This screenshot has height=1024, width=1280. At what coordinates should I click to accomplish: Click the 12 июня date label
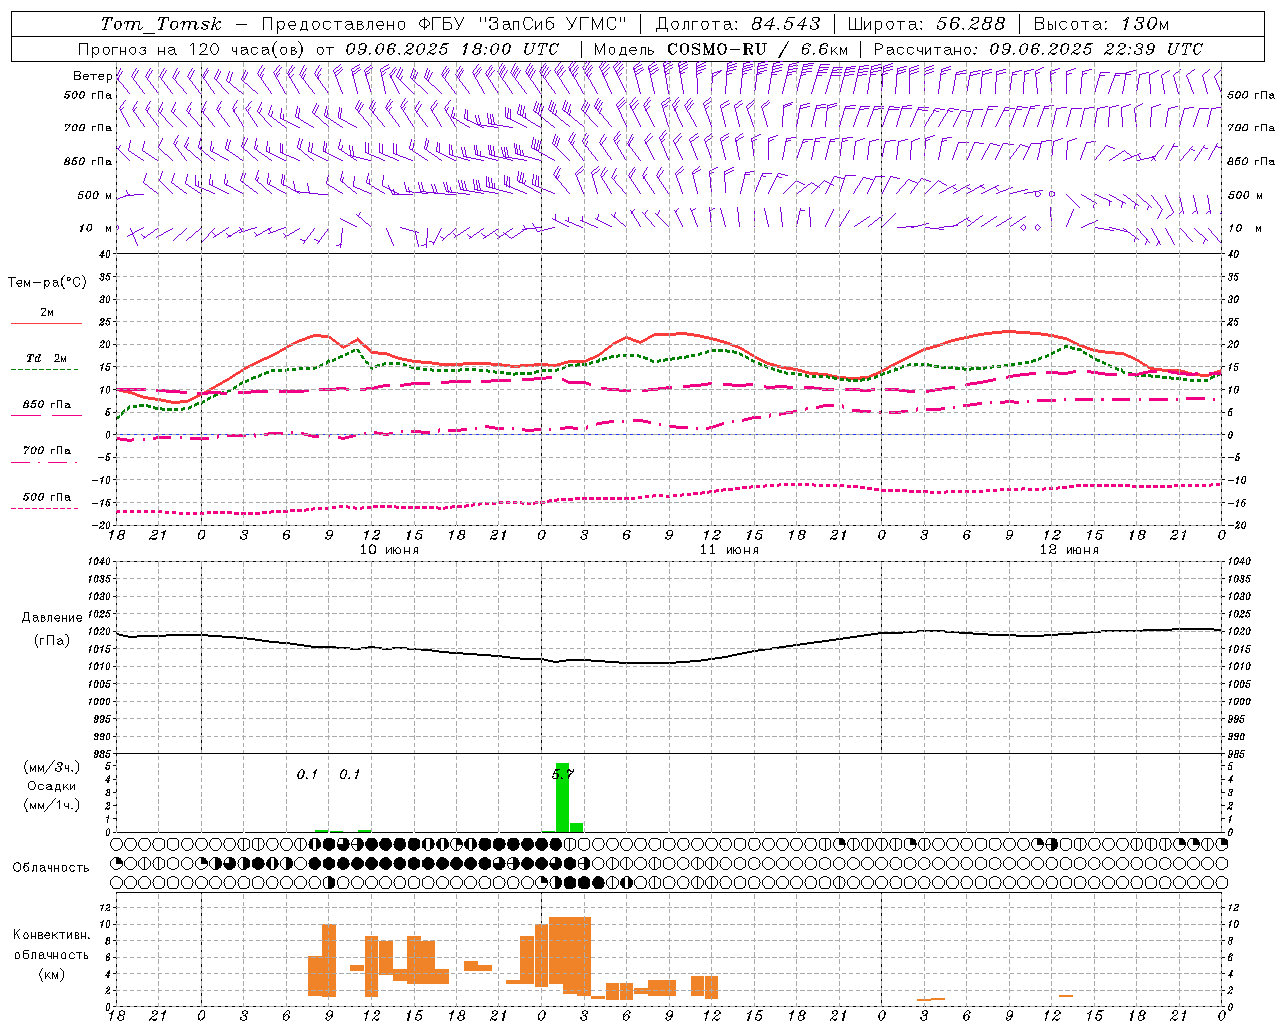1070,549
